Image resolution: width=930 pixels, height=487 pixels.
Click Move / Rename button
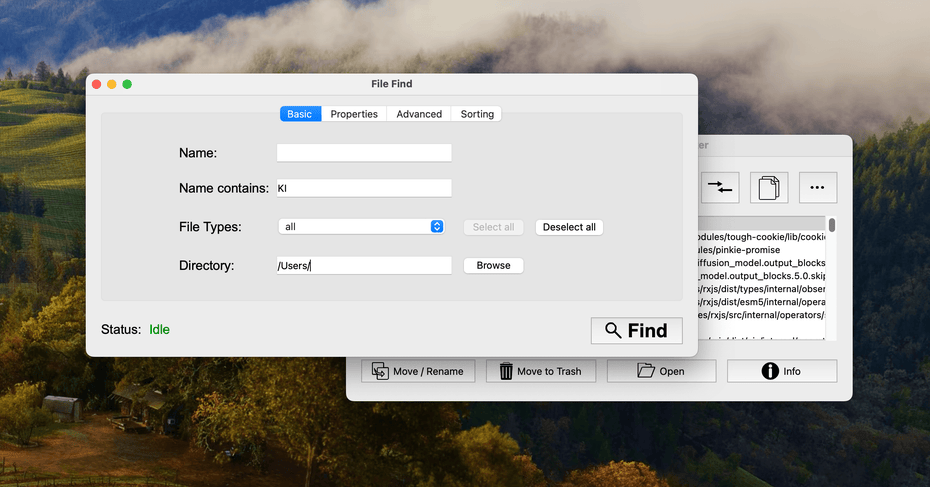point(418,371)
